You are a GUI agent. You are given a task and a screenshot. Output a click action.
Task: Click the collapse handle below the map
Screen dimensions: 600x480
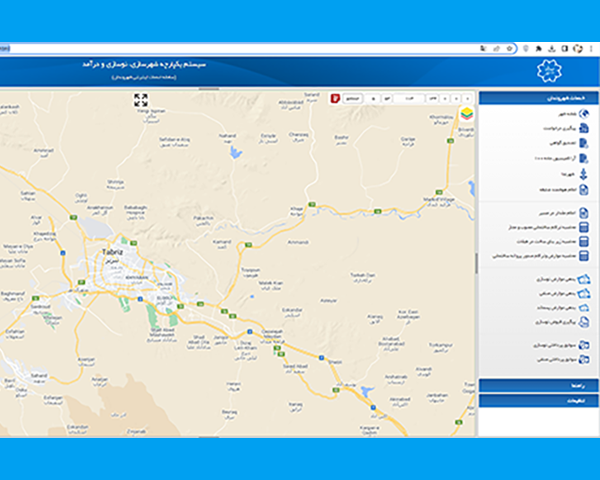tap(209, 436)
